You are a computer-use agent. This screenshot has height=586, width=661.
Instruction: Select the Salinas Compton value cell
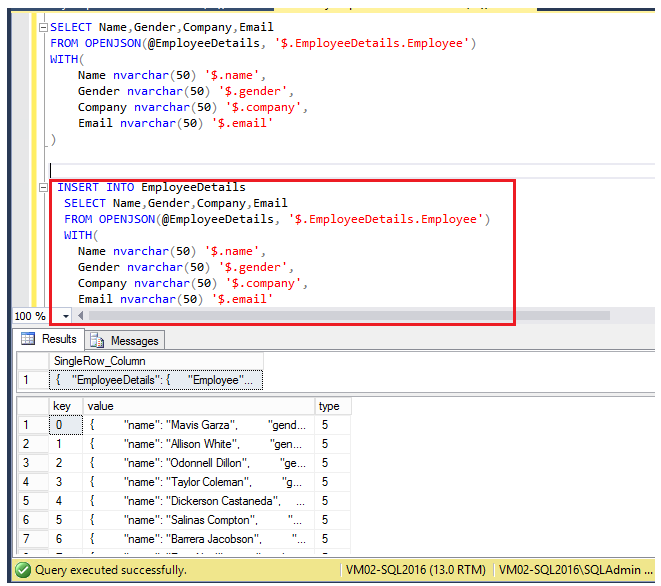pyautogui.click(x=199, y=520)
